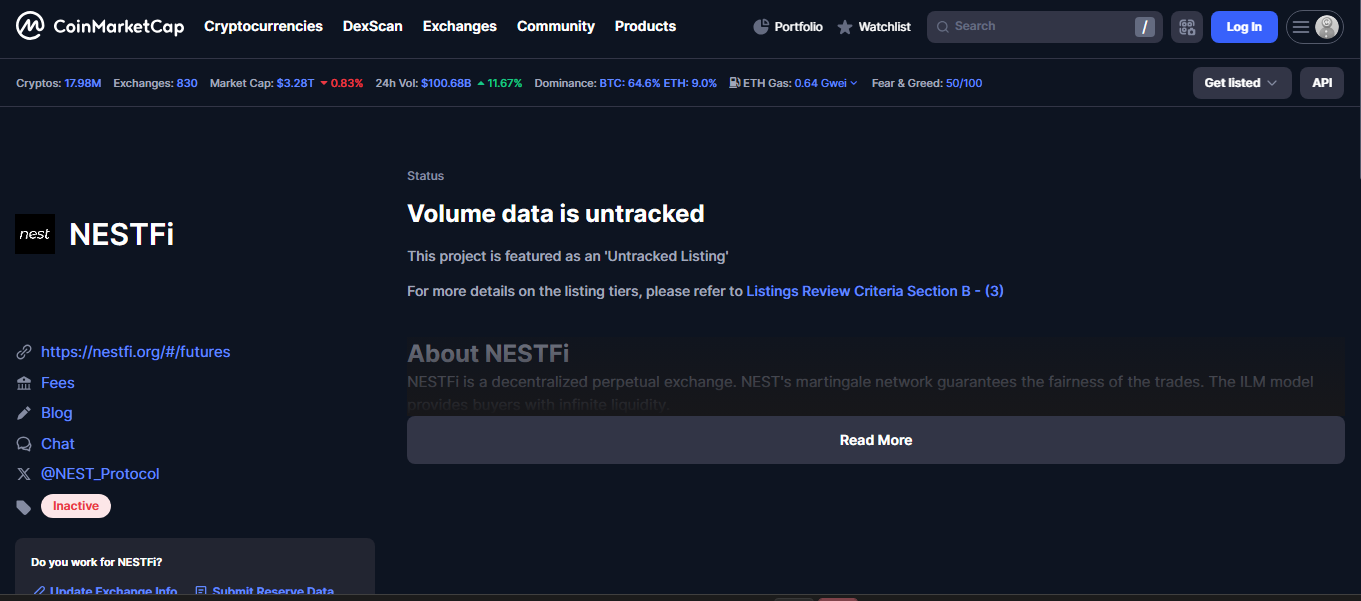The image size is (1361, 601).
Task: Click the Exchanges 830 value
Action: coord(187,83)
